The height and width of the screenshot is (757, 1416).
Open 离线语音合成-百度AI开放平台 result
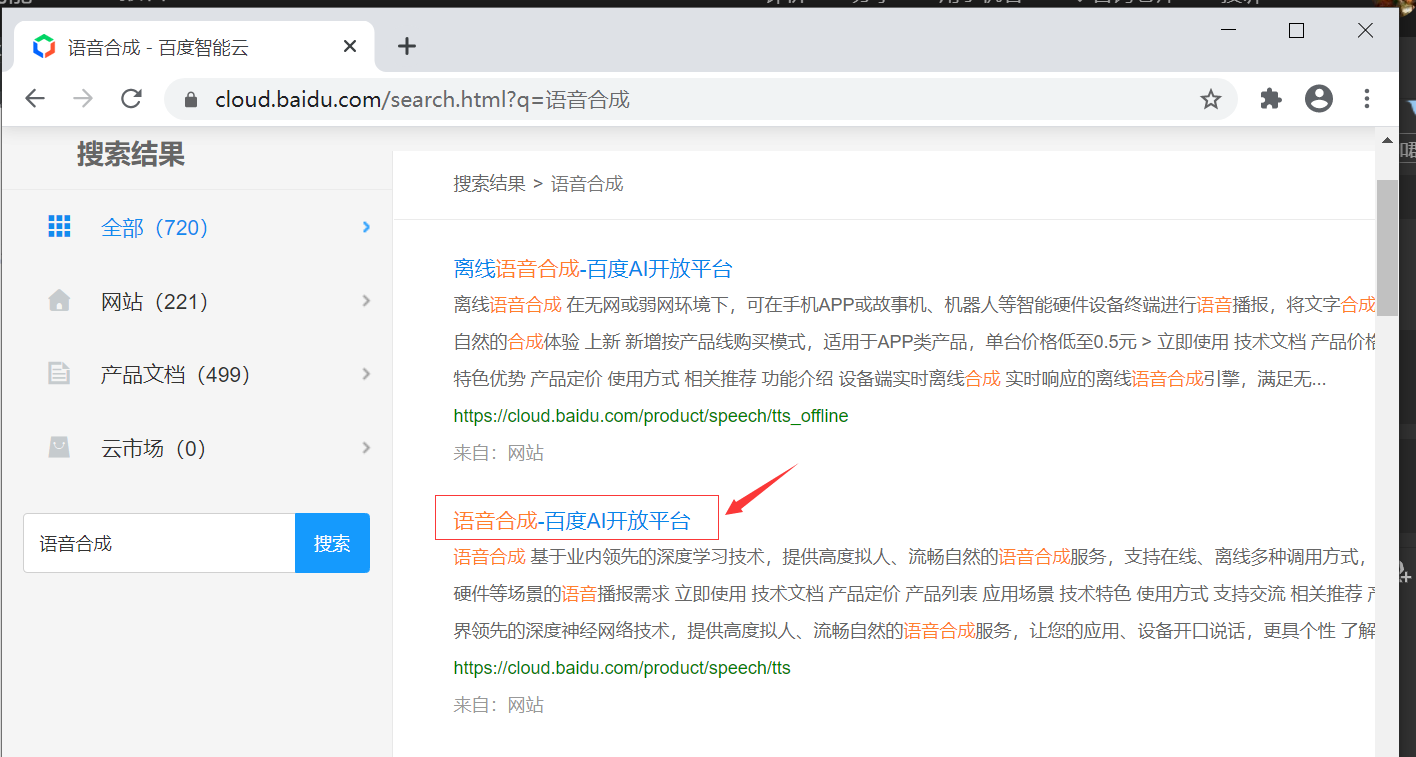click(593, 268)
